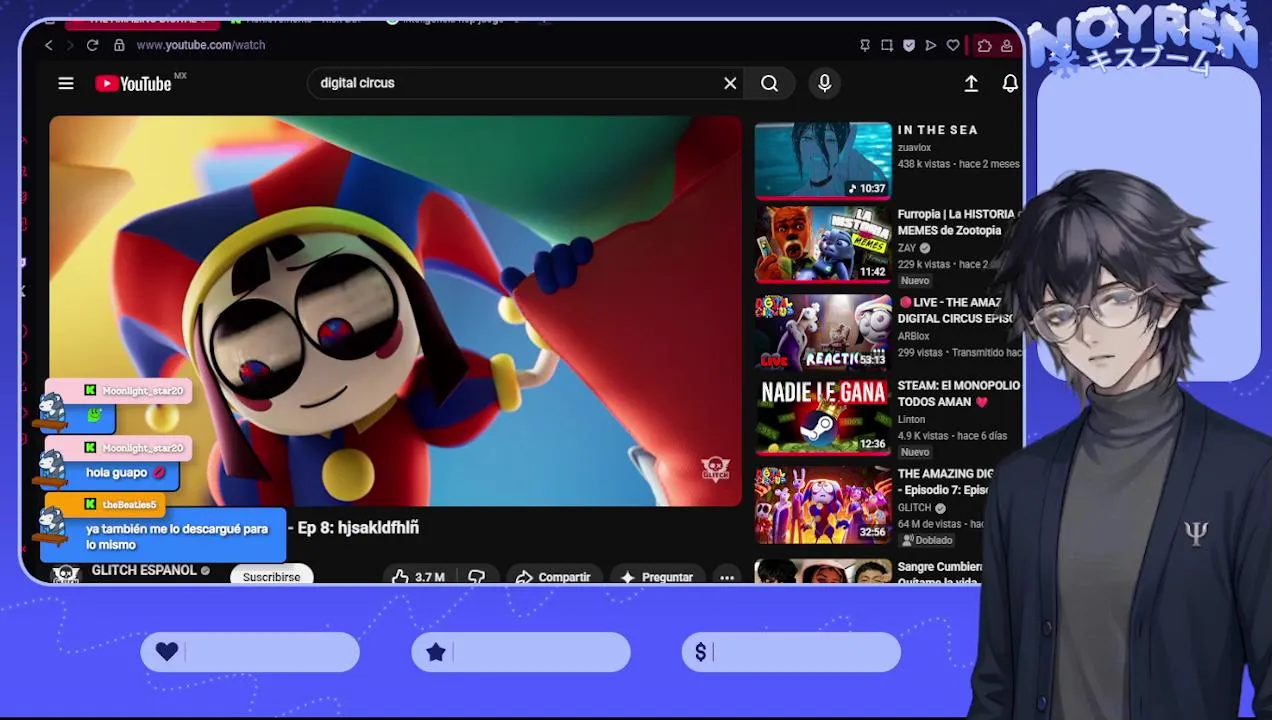Click the main video player
The width and height of the screenshot is (1272, 720).
pyautogui.click(x=396, y=311)
